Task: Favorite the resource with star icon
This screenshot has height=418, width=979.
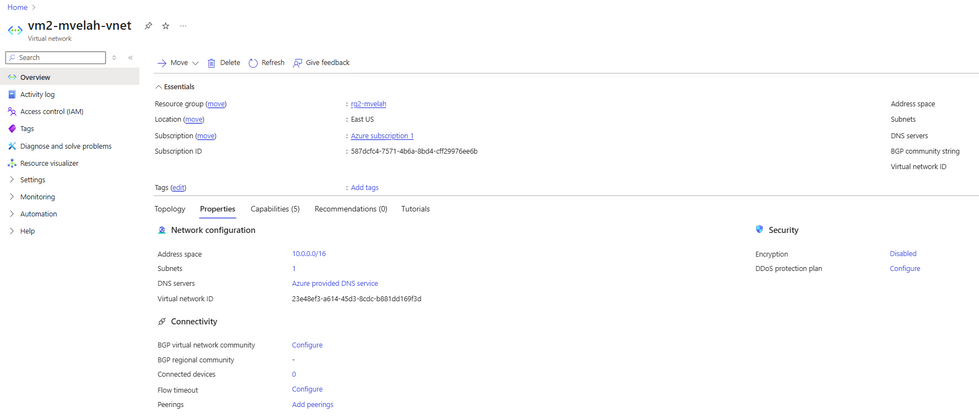Action: [165, 26]
